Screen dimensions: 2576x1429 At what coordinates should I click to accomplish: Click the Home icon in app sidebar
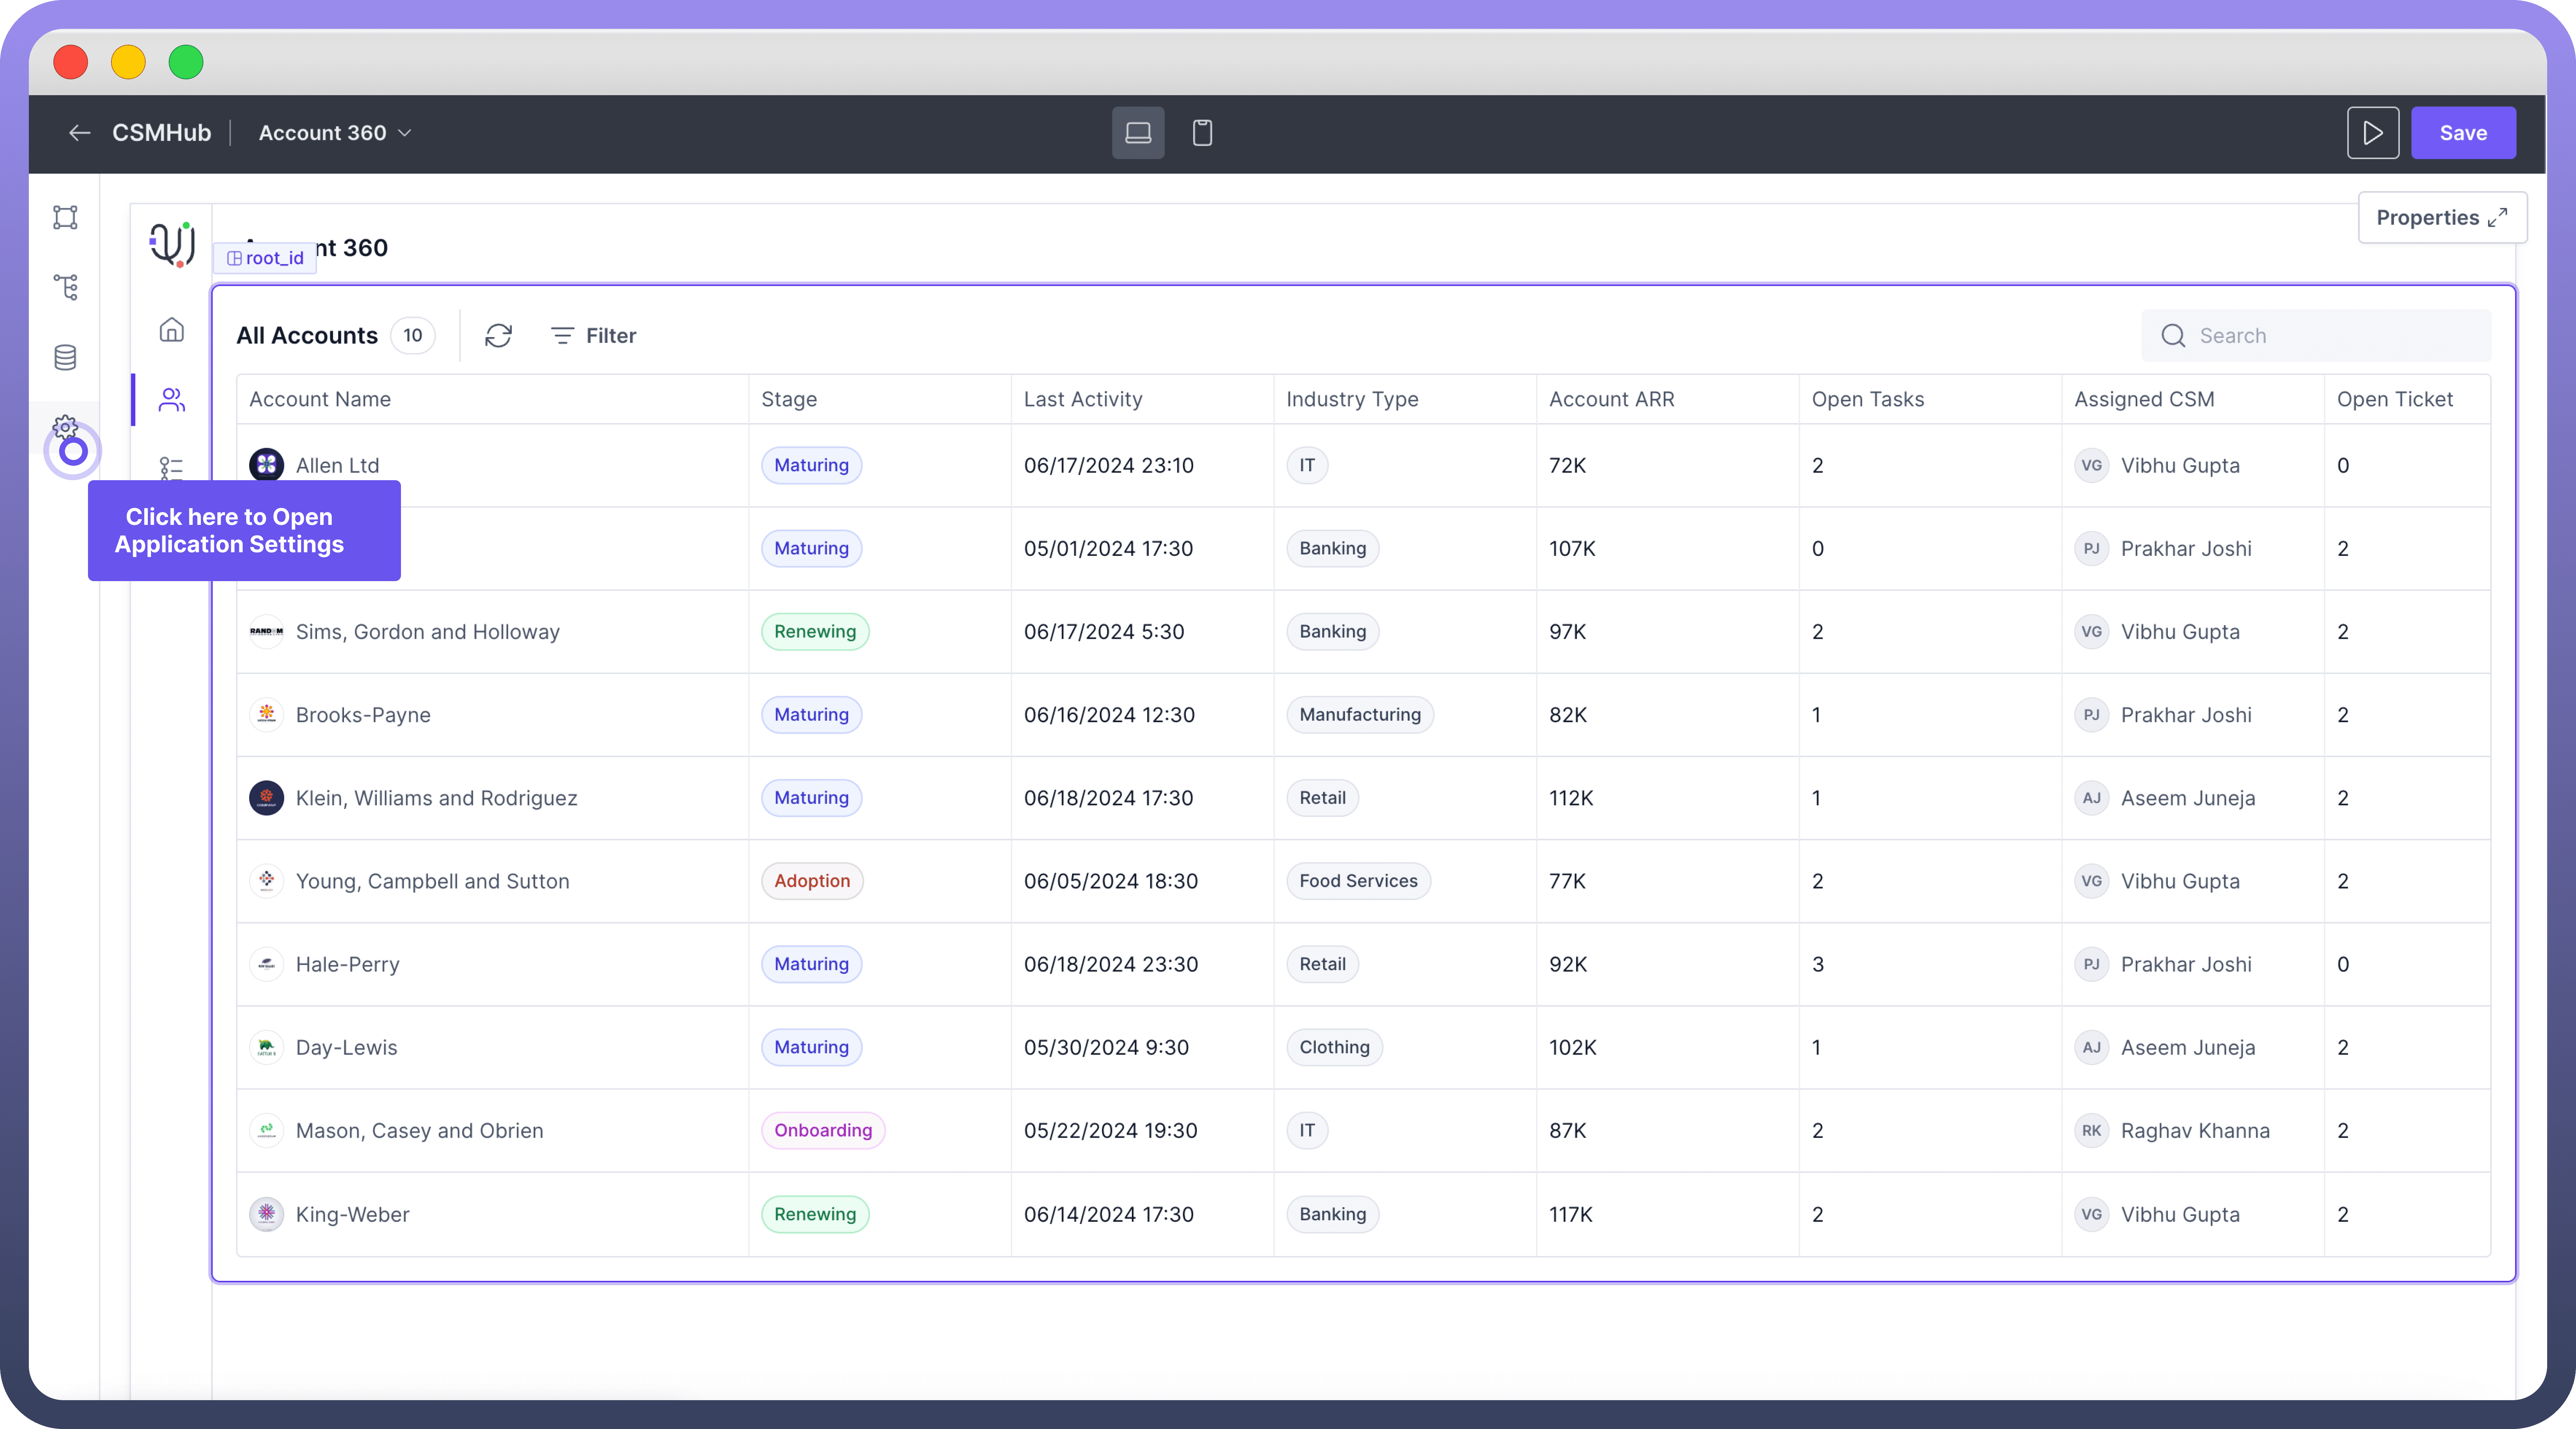(172, 330)
